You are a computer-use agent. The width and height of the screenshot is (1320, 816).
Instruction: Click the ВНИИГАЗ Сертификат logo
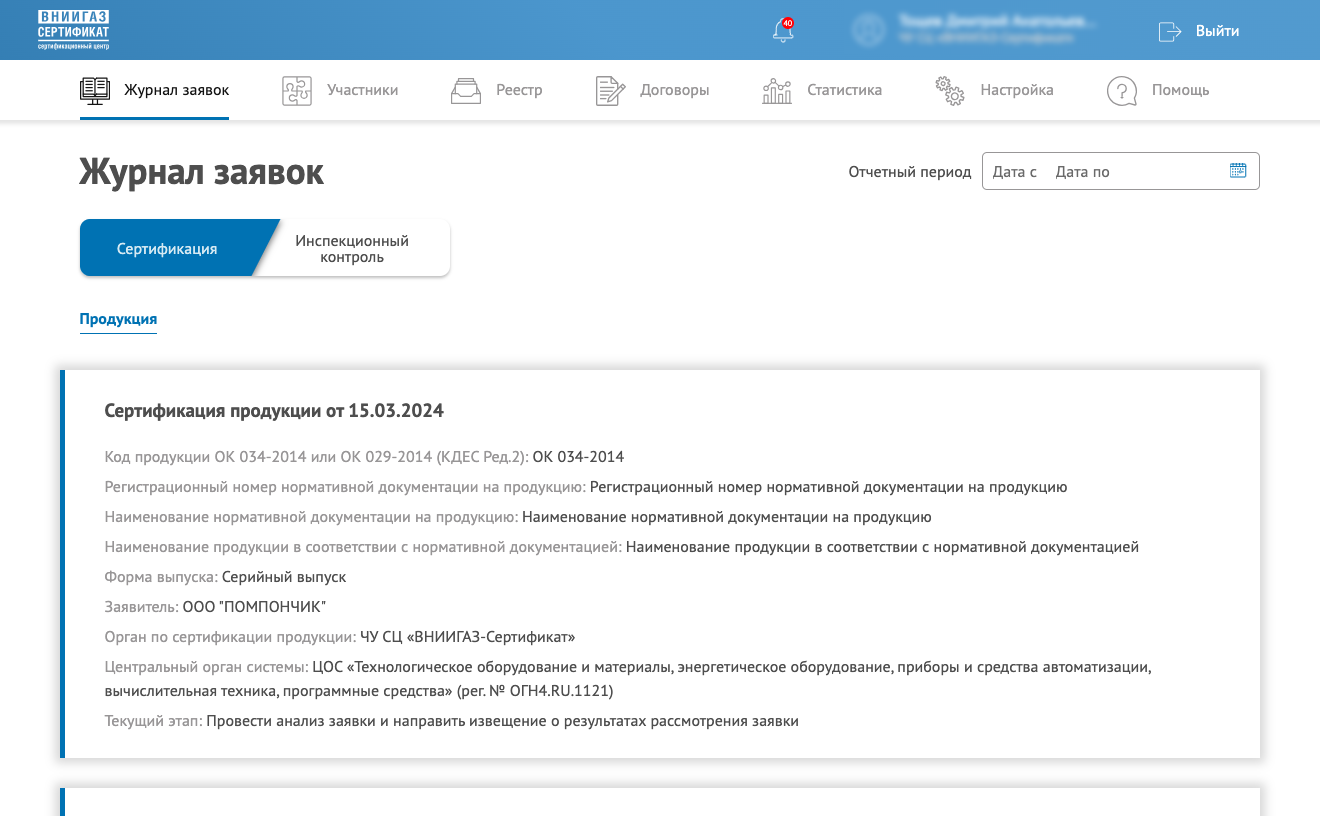(x=73, y=30)
